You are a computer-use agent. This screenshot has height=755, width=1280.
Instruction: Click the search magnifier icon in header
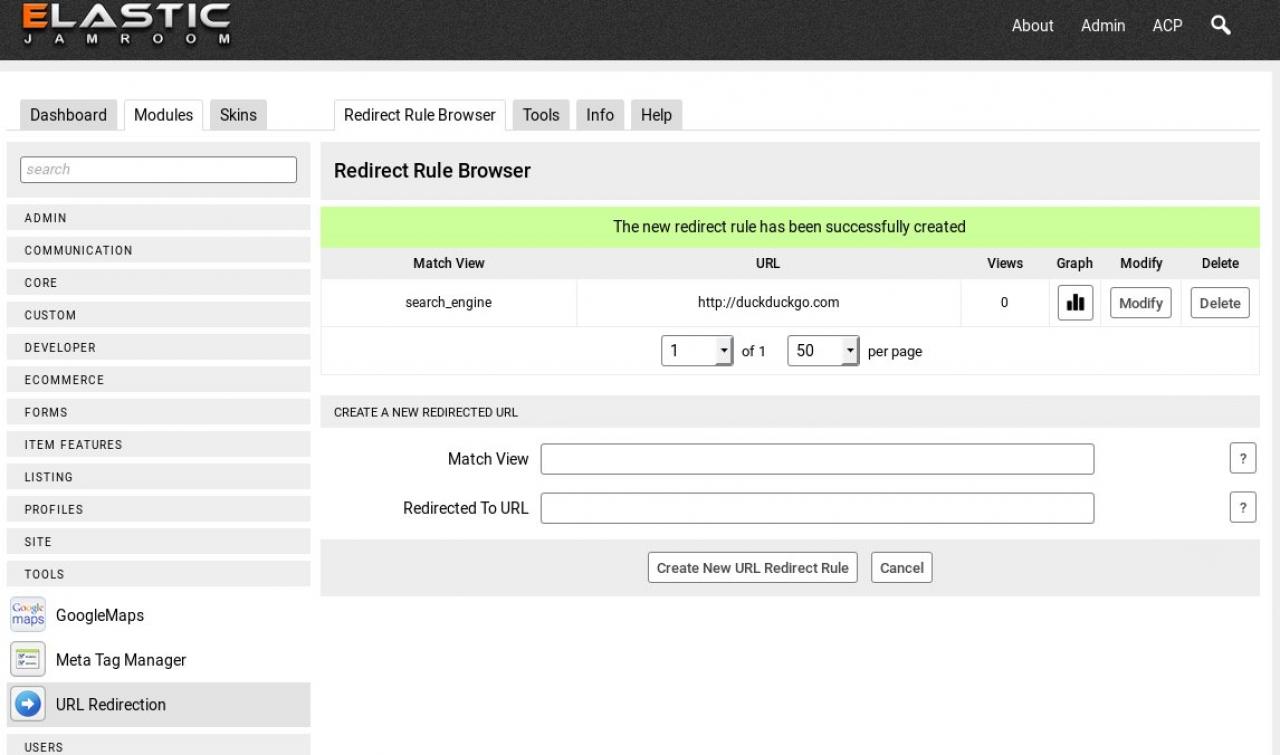[x=1220, y=25]
